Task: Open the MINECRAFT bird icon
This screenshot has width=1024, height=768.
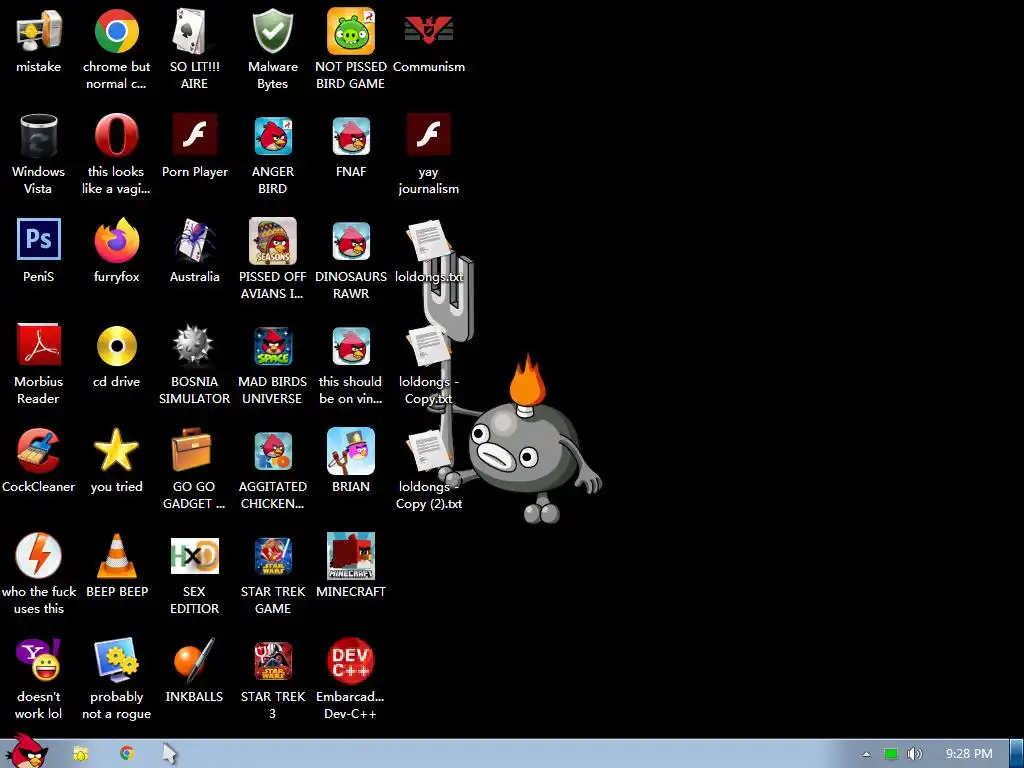Action: point(351,556)
